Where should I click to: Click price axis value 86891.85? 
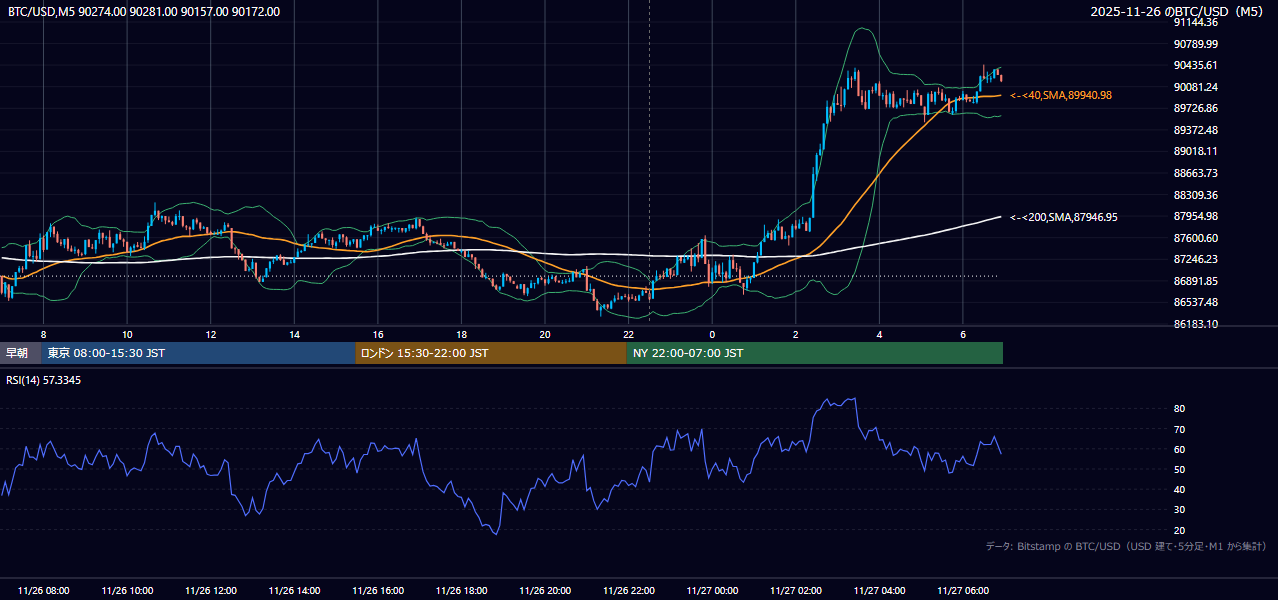(1196, 281)
